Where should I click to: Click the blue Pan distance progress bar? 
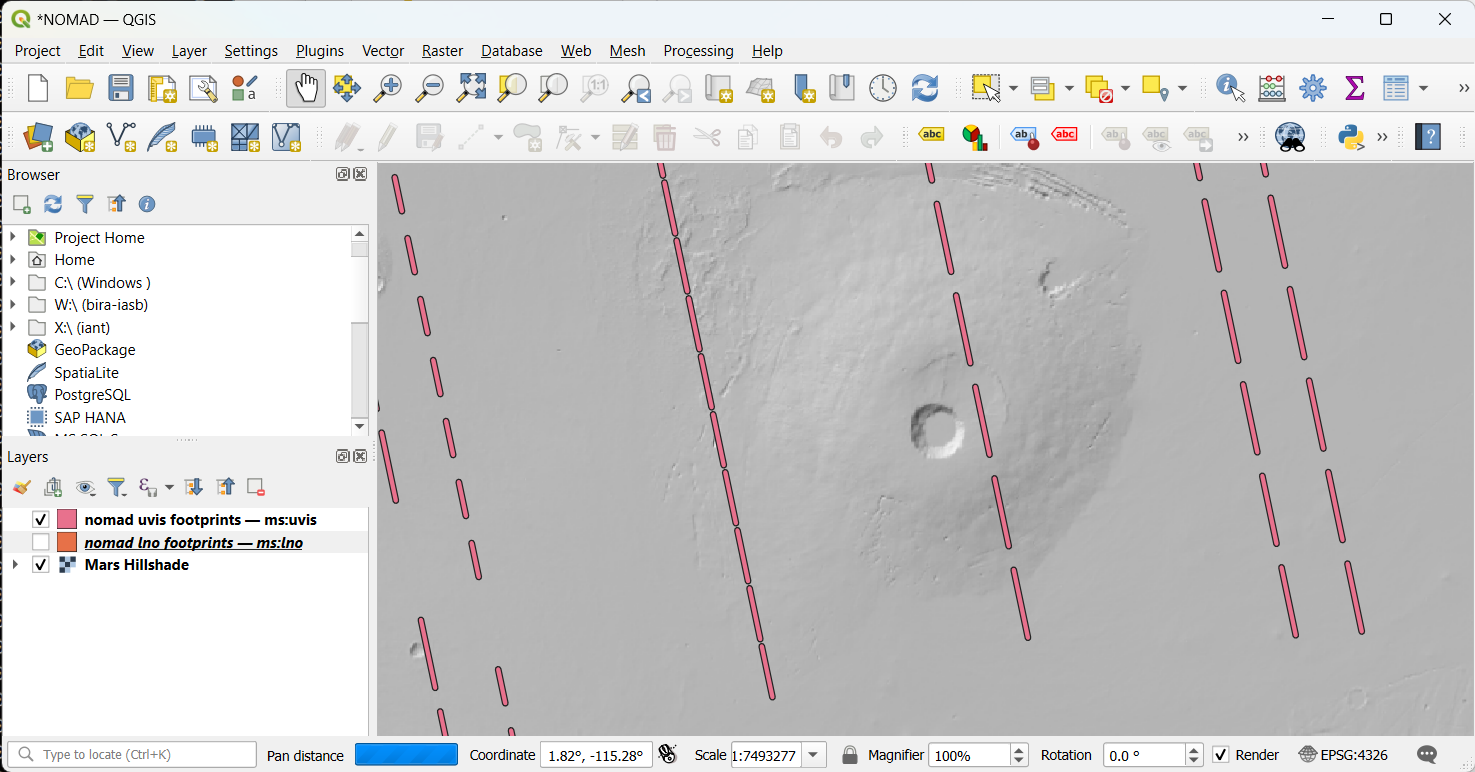tap(406, 754)
